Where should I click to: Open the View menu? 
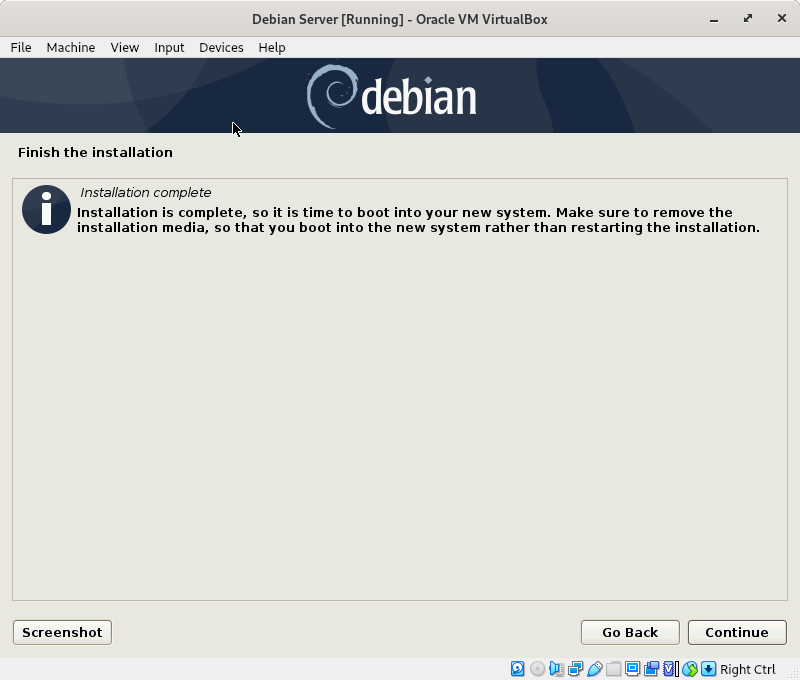pyautogui.click(x=125, y=47)
